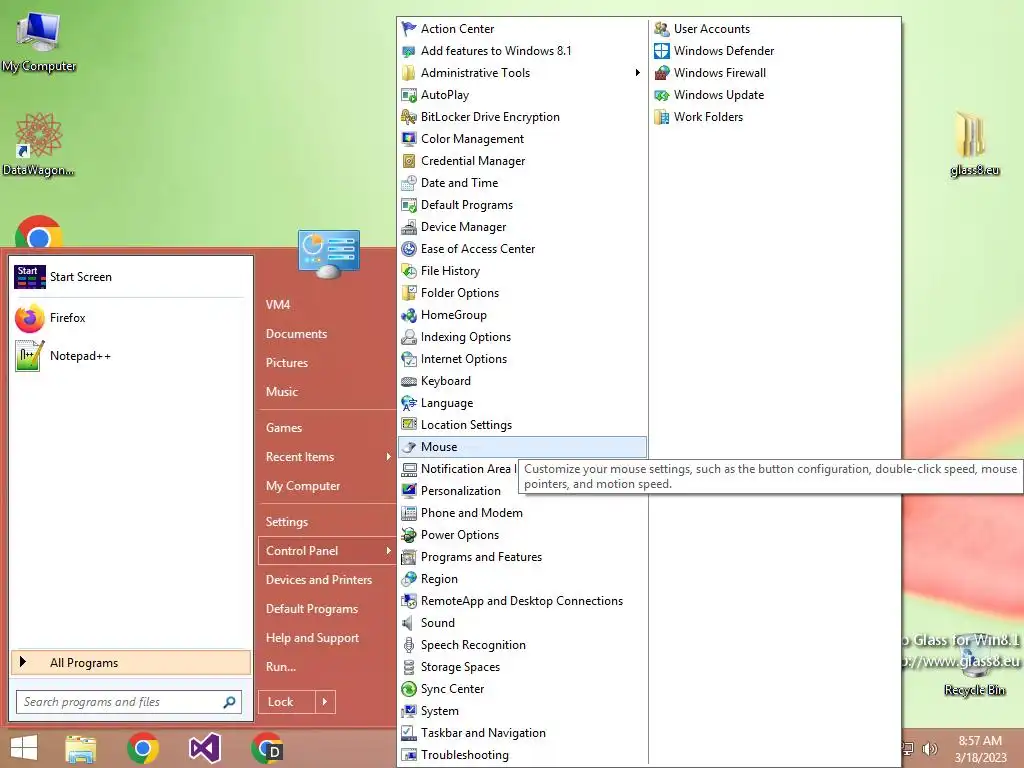Click the Windows Firewall brick icon
The width and height of the screenshot is (1024, 768).
[x=662, y=72]
